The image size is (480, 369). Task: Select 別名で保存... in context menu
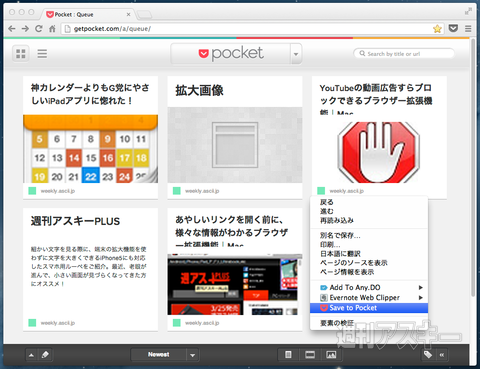click(369, 235)
